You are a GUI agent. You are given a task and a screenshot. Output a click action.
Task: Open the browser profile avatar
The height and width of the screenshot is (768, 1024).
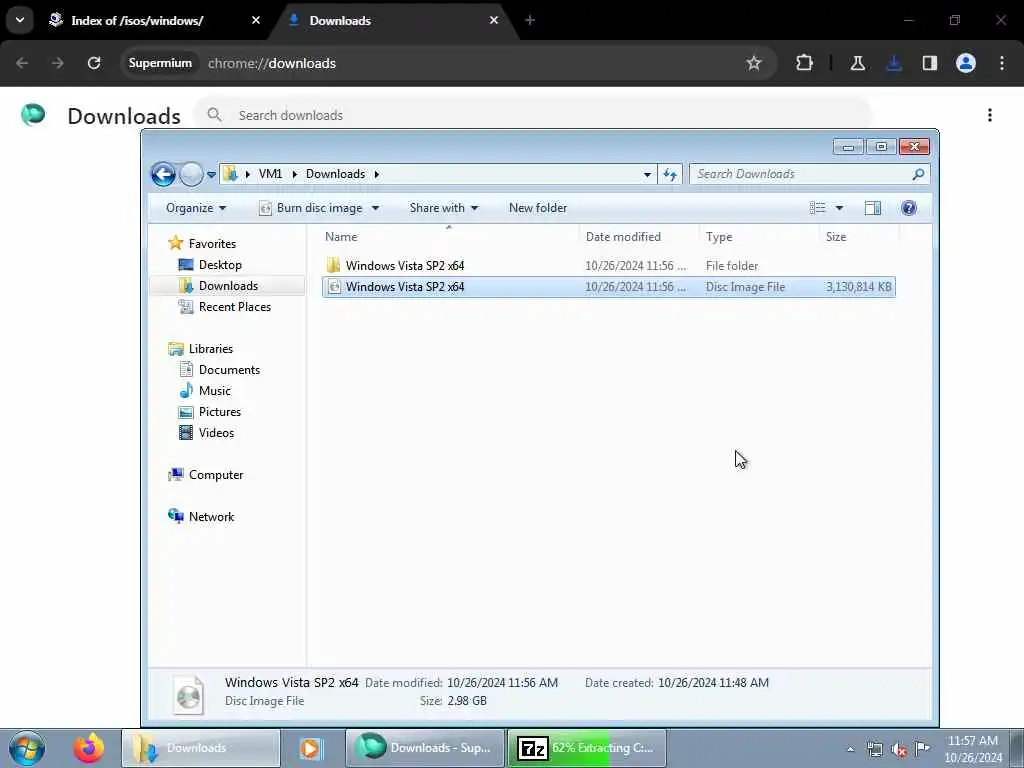(966, 63)
